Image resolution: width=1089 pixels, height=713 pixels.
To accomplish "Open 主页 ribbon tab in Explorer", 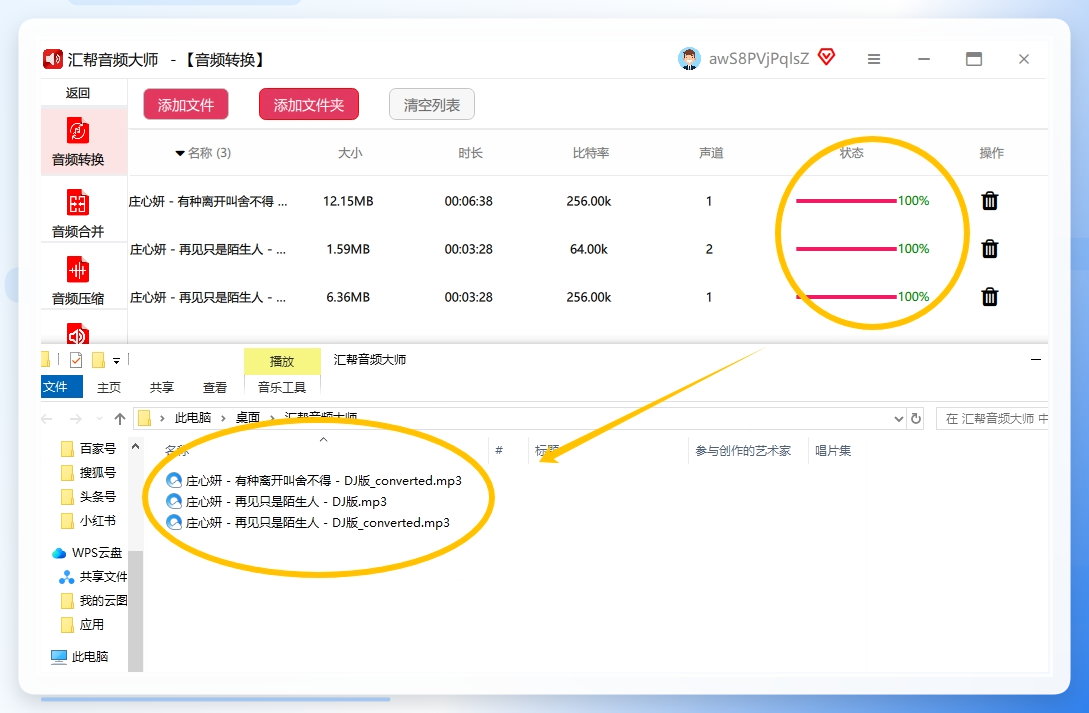I will pyautogui.click(x=109, y=387).
